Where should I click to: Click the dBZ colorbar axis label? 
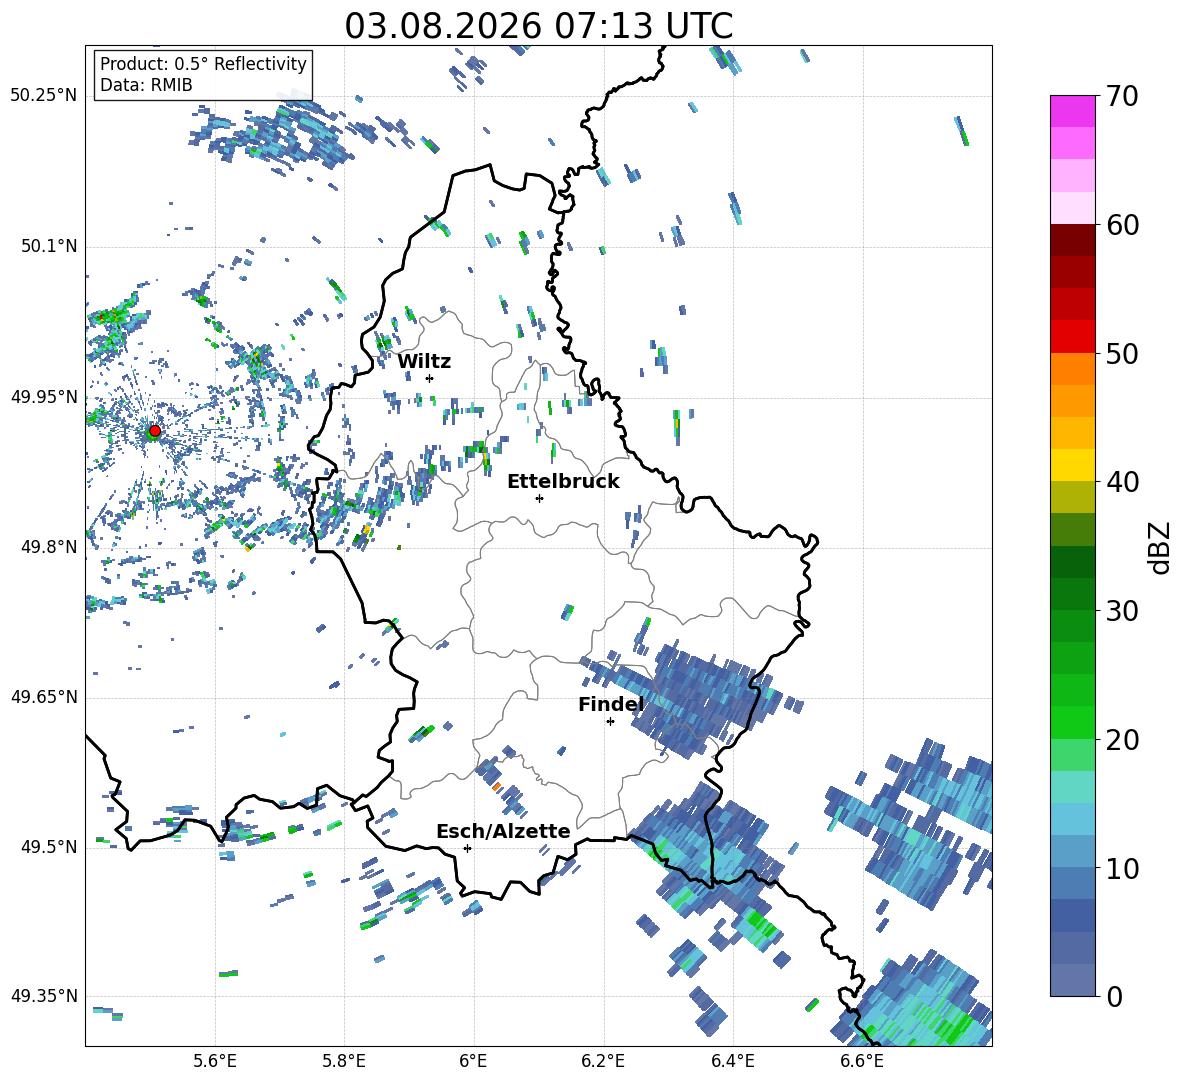pyautogui.click(x=1161, y=547)
